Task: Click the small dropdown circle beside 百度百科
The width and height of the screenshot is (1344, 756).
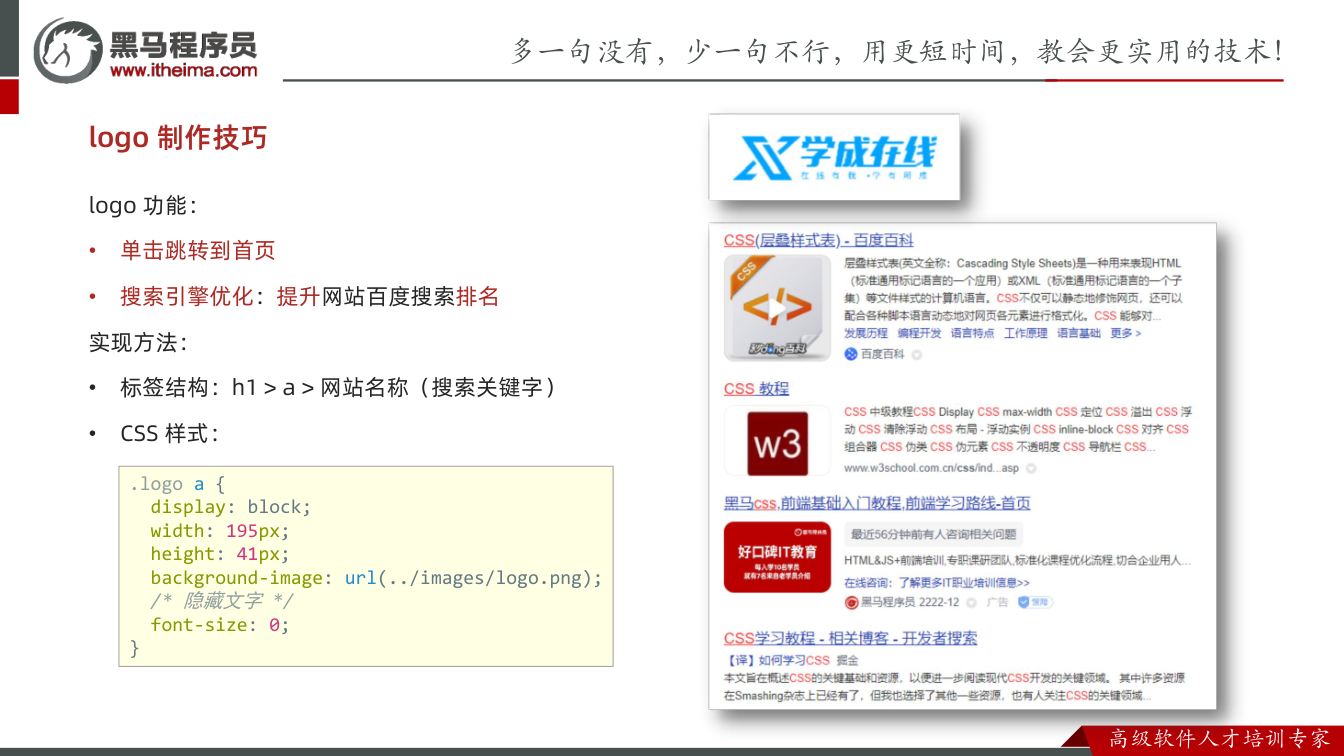Action: (917, 354)
